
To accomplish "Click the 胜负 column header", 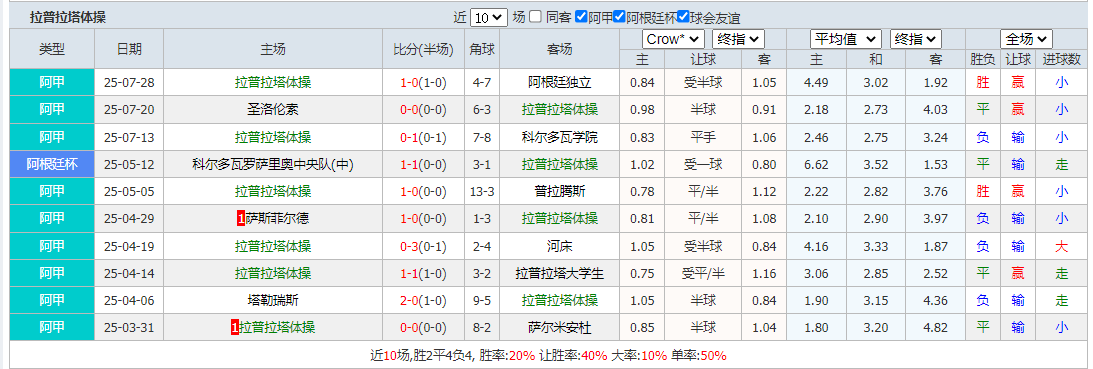I will (983, 59).
